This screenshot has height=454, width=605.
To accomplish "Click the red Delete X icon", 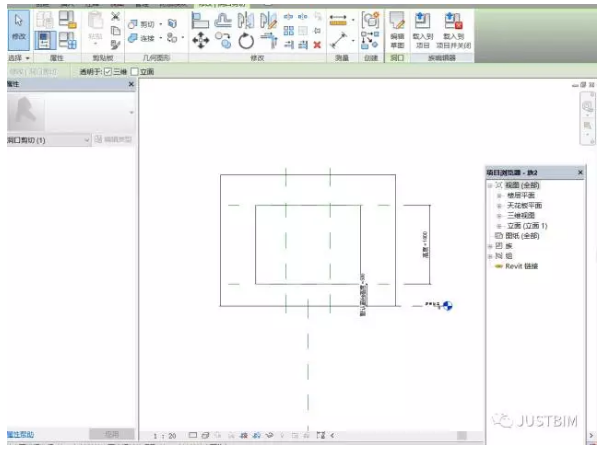I will pos(317,45).
